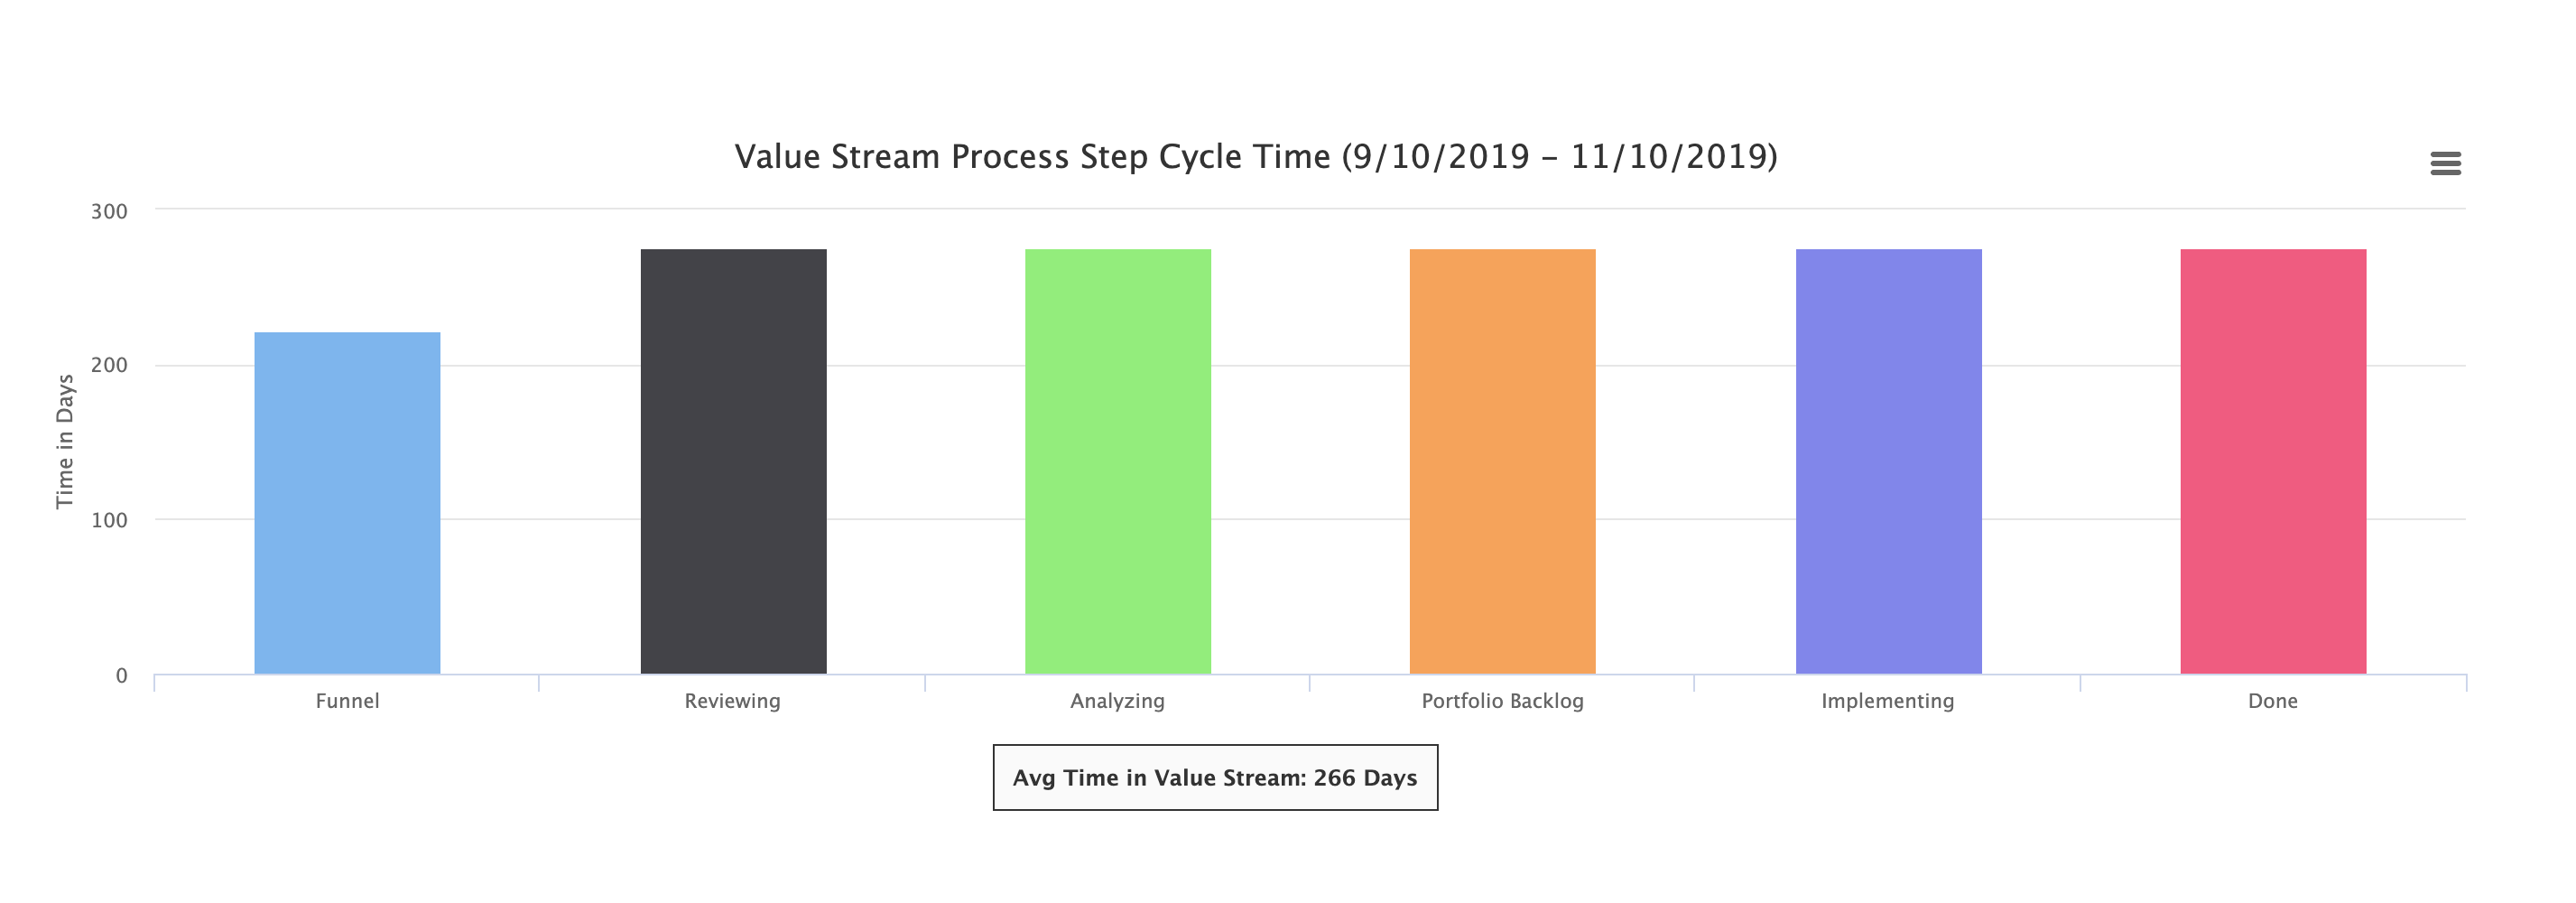Select the Implementing axis label
The image size is (2576, 903).
[x=1887, y=701]
